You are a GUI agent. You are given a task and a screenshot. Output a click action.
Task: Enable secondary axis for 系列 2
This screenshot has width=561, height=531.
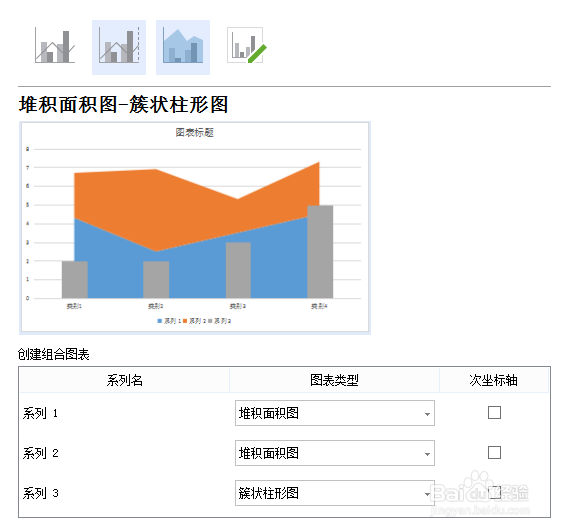[494, 453]
